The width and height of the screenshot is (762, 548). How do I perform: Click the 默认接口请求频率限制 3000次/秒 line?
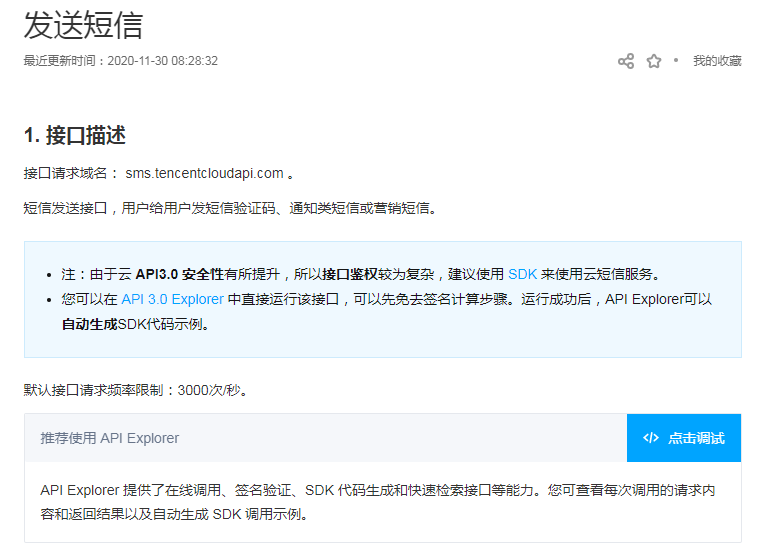coord(136,390)
